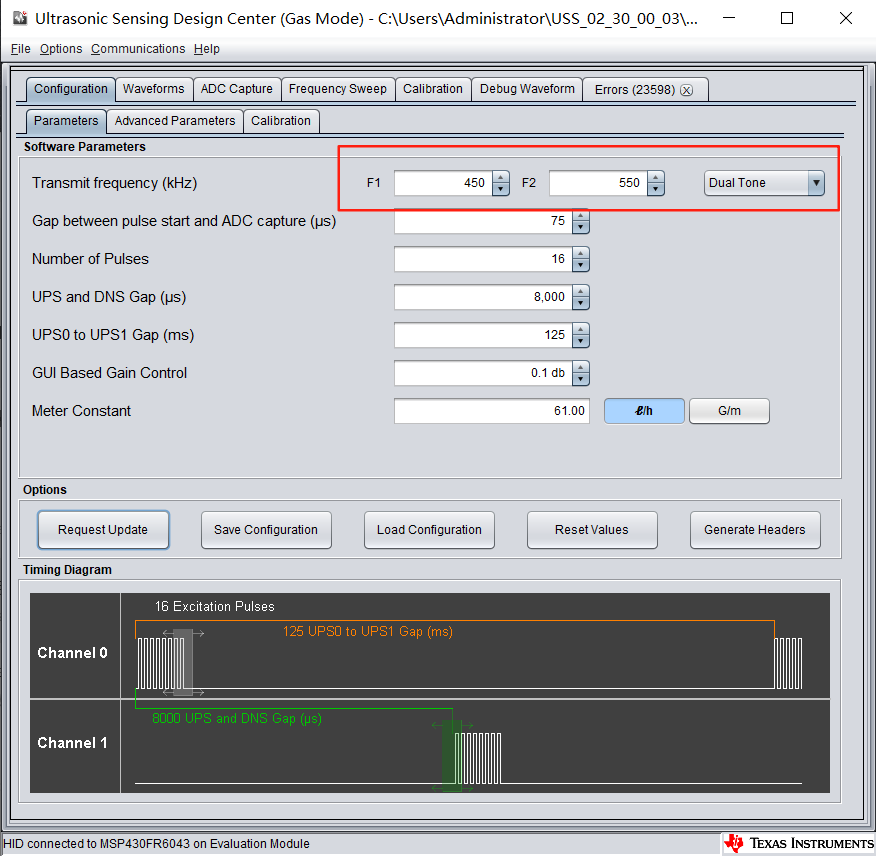Click the 16 Excitation Pulses label

click(x=215, y=607)
